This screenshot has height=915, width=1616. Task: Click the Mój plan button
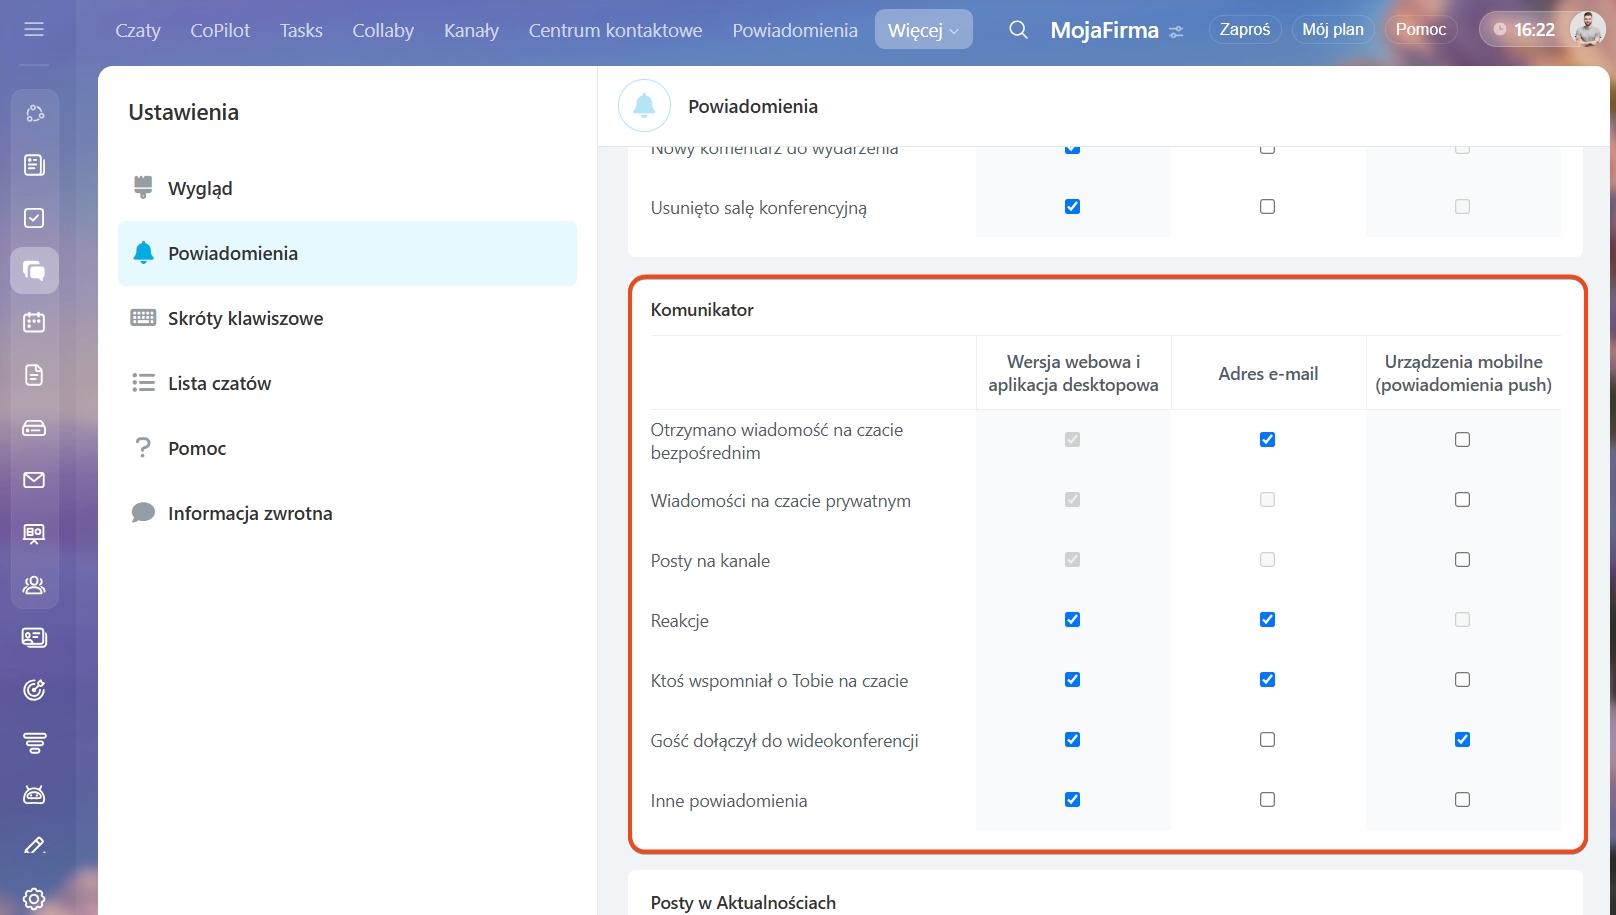tap(1332, 30)
